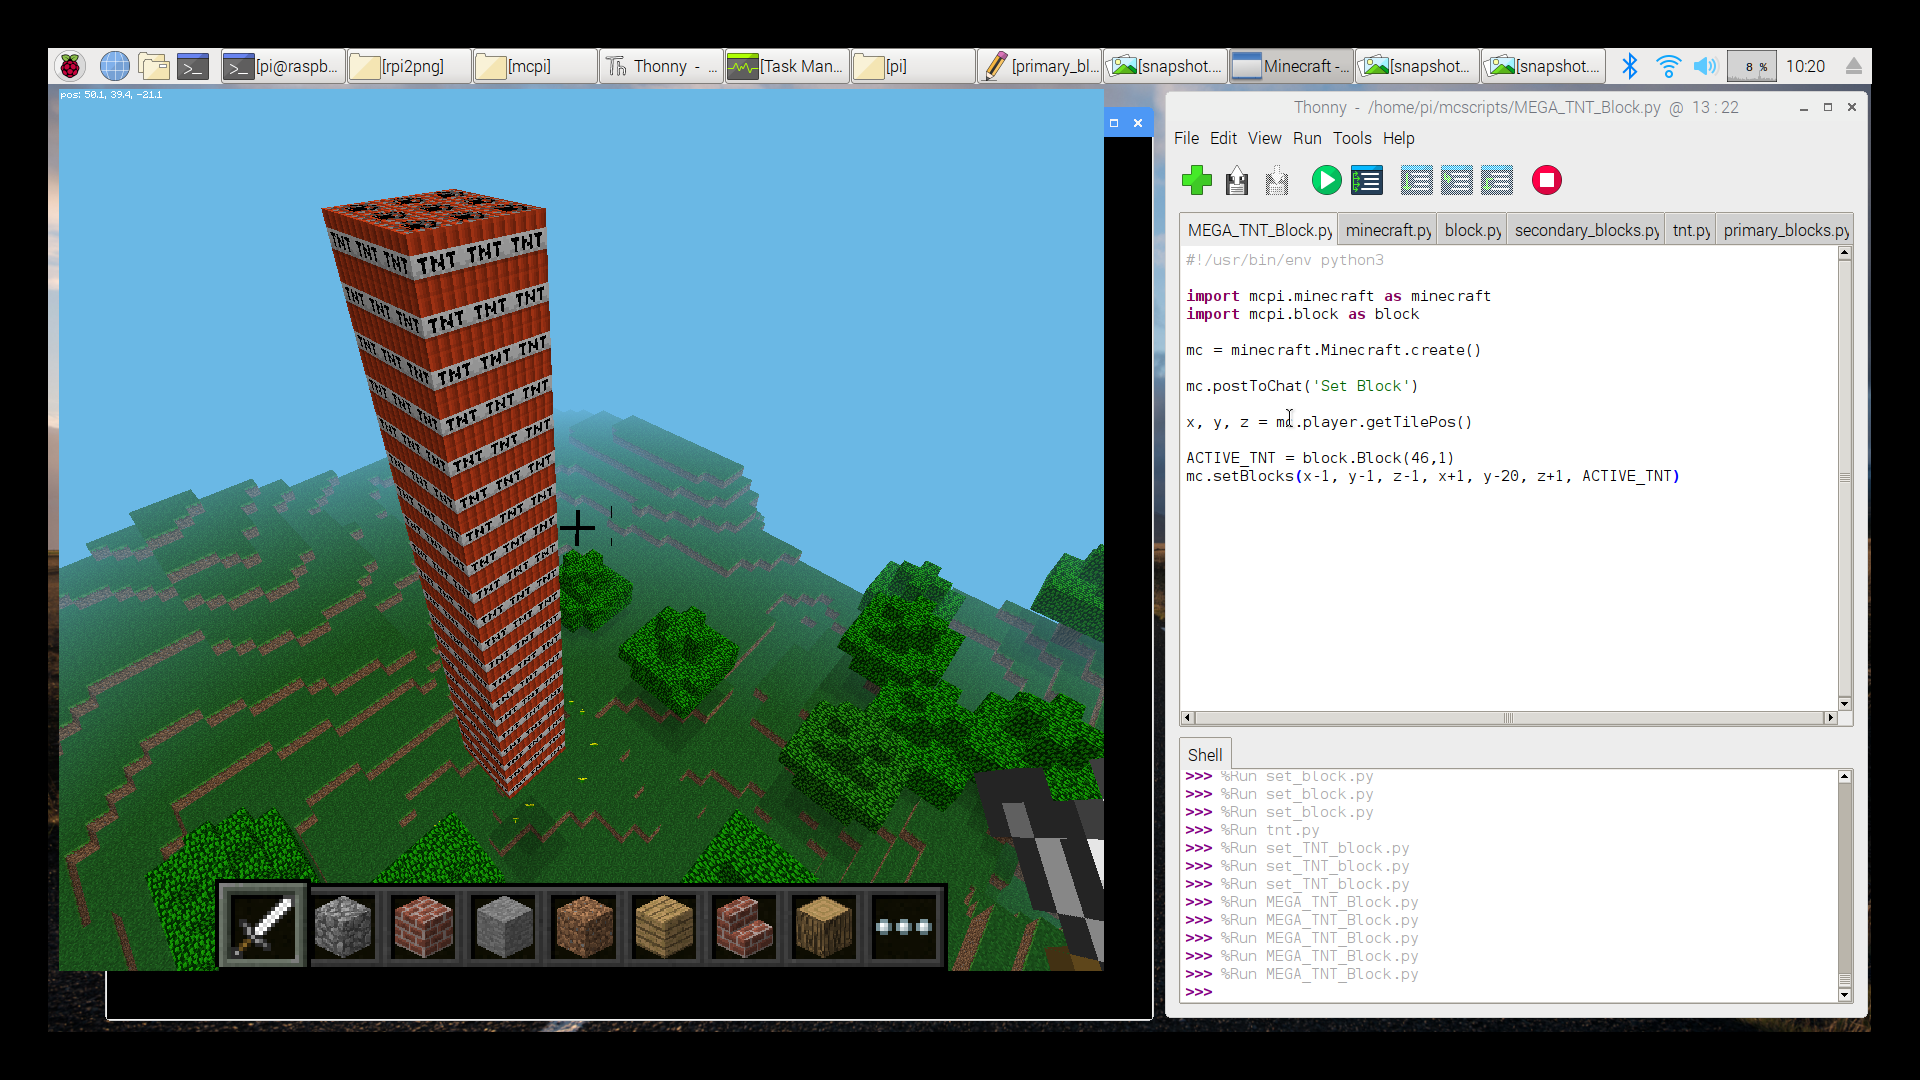Select the sword in the hotbar
Viewport: 1920px width, 1080px height.
(263, 926)
